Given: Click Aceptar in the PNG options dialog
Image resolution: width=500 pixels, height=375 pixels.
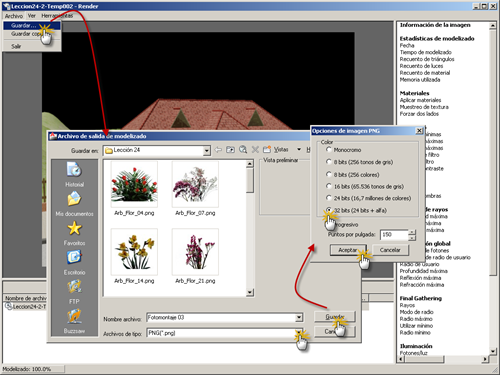Looking at the screenshot, I should tap(348, 250).
